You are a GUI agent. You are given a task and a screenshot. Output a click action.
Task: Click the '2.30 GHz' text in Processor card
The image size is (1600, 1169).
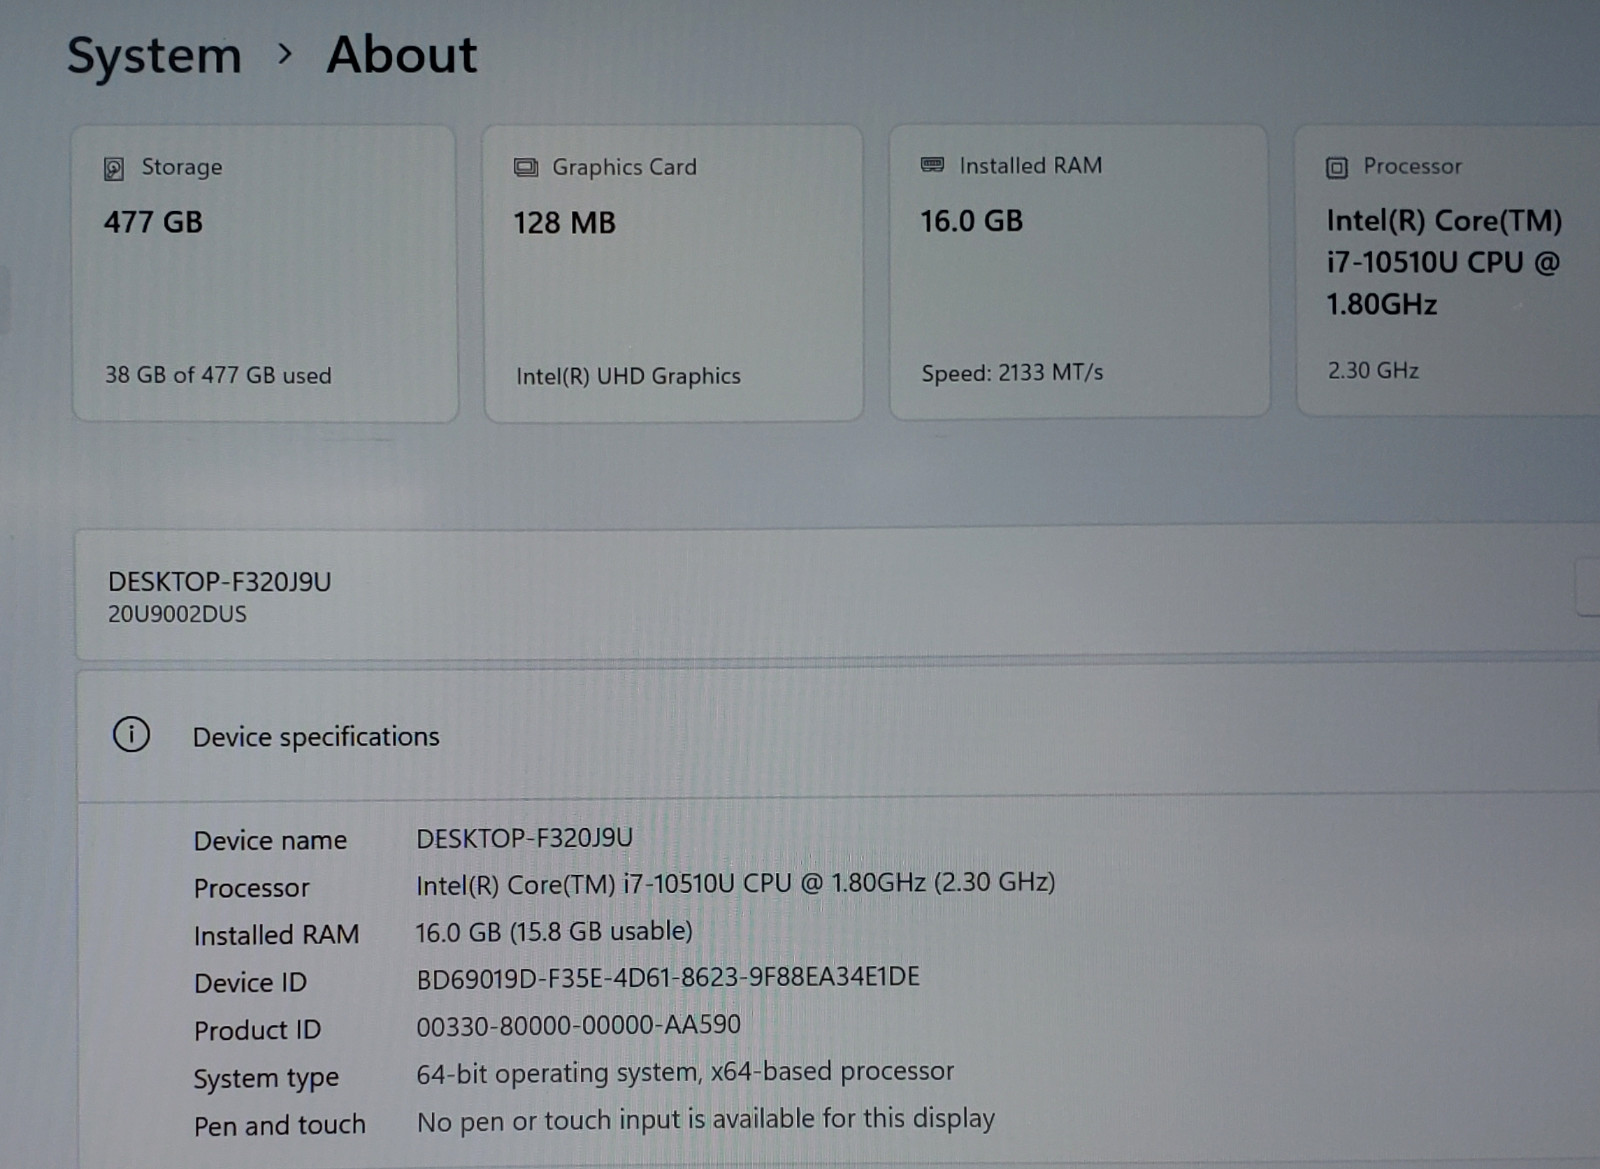coord(1373,370)
